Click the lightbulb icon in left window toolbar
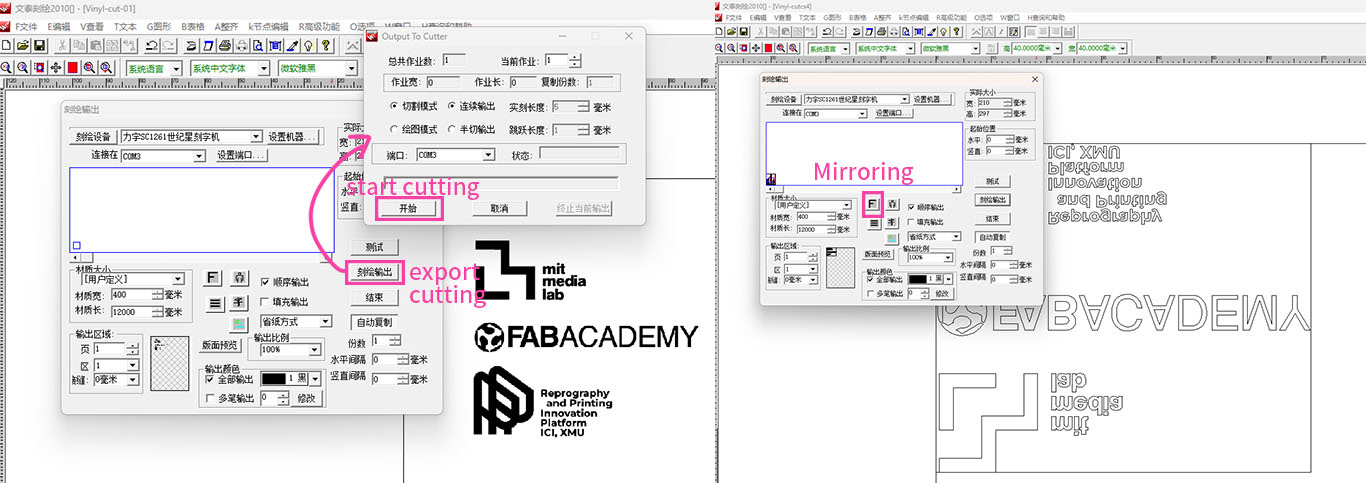Viewport: 1366px width, 483px height. (x=309, y=45)
